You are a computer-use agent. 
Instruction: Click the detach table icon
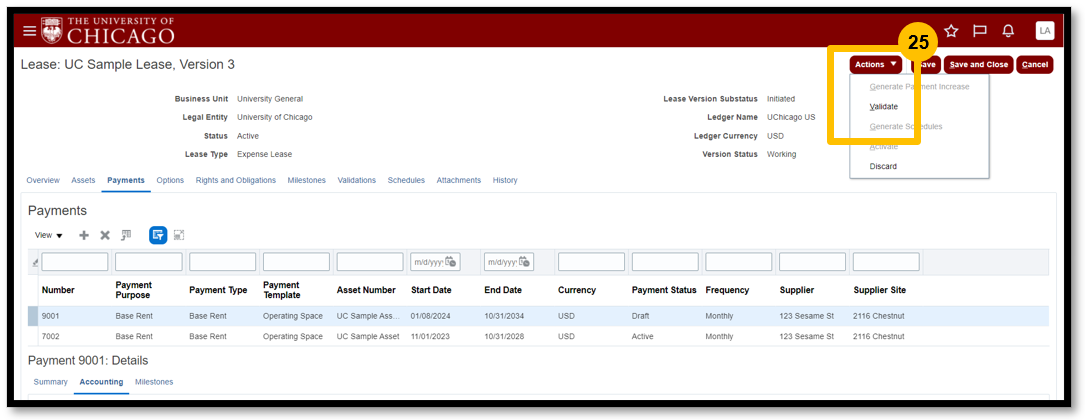pyautogui.click(x=179, y=235)
